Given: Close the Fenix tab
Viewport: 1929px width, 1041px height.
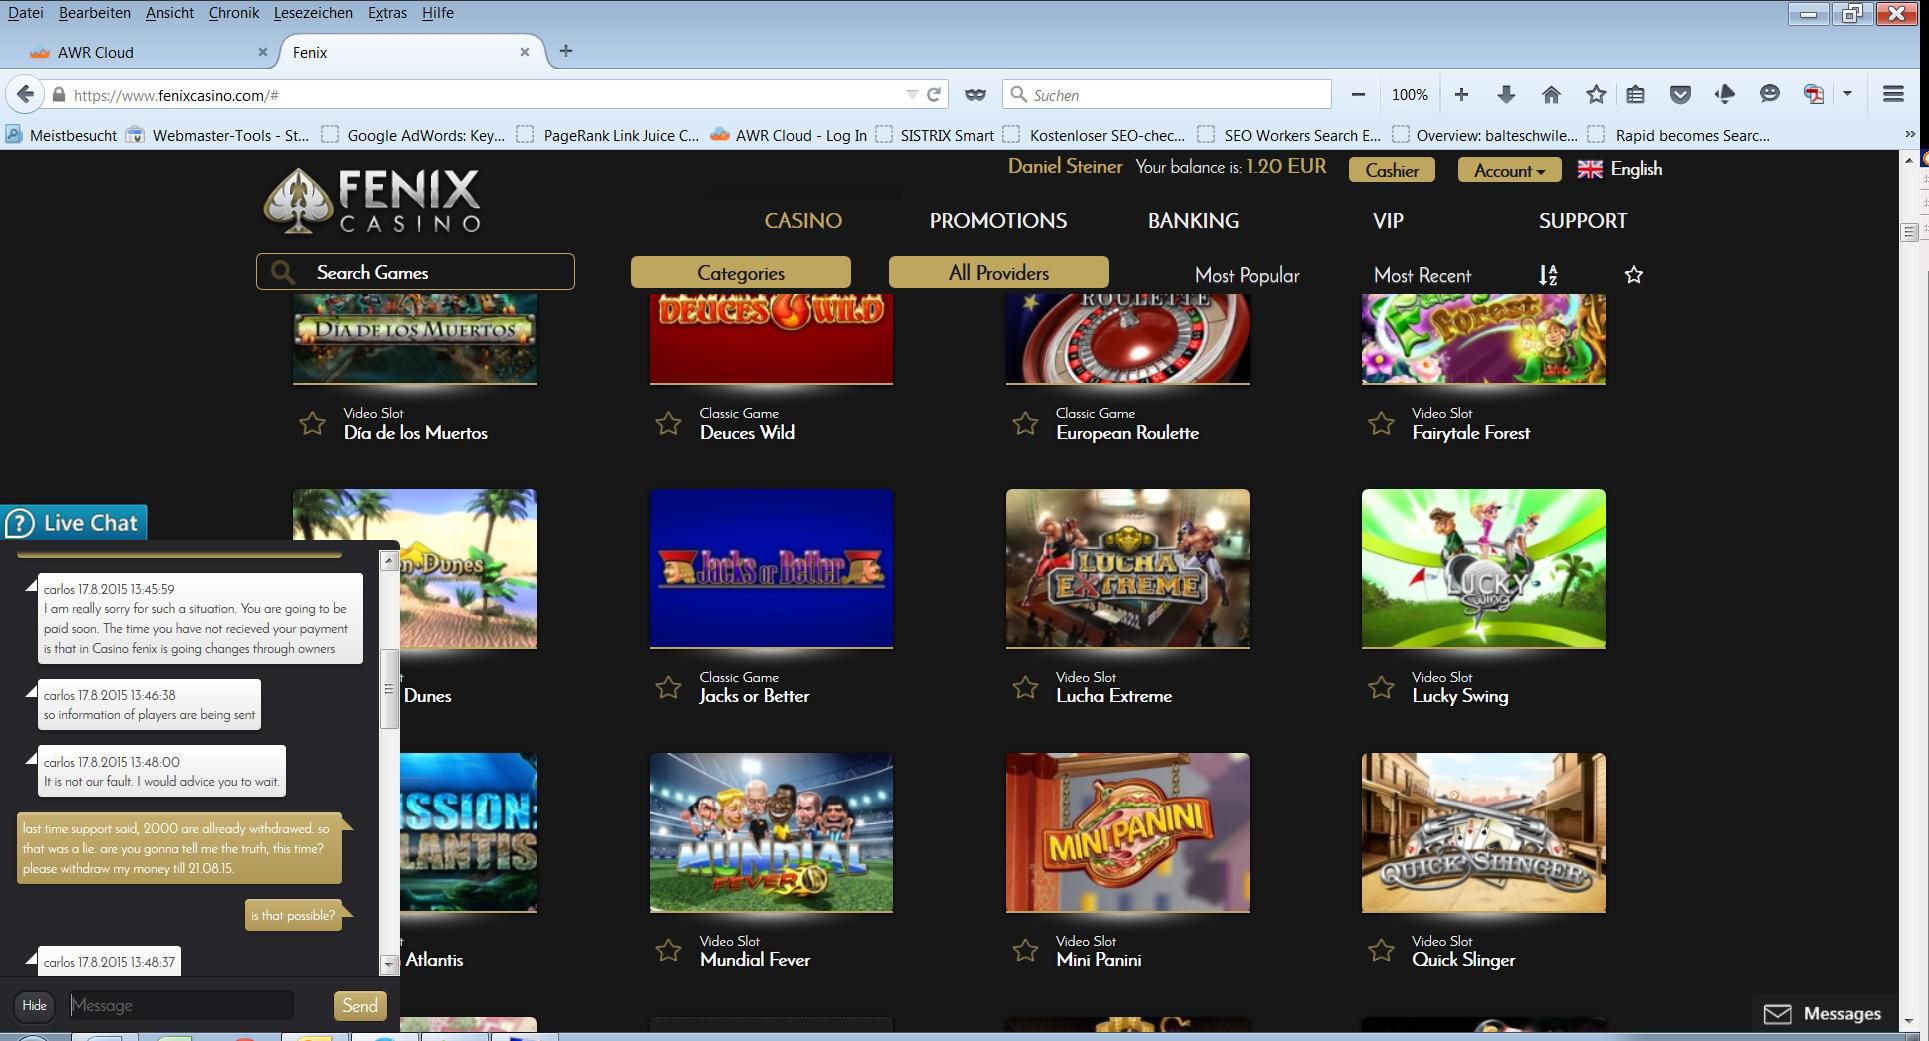Looking at the screenshot, I should (x=525, y=52).
